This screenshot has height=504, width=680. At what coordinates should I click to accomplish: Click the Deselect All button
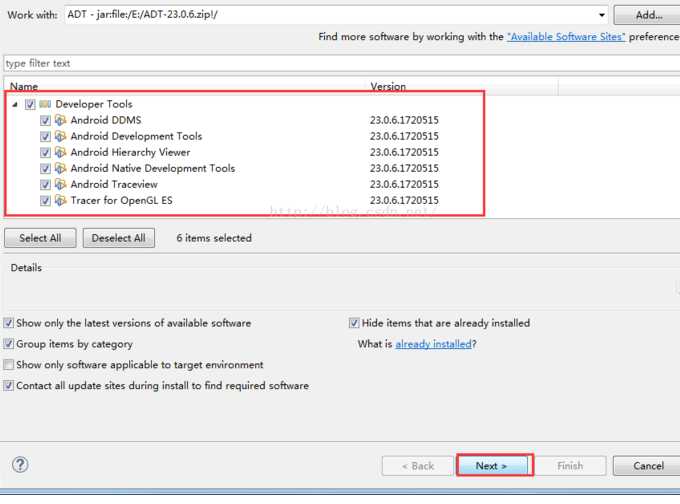coord(118,238)
